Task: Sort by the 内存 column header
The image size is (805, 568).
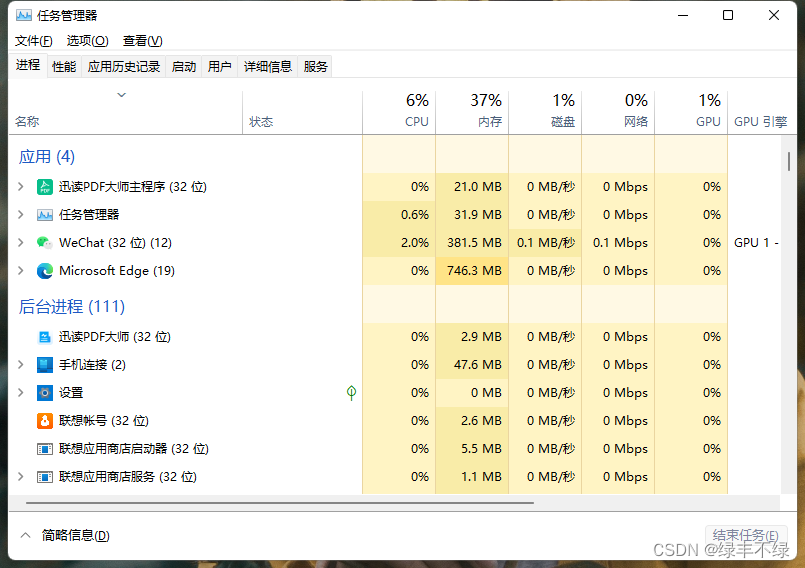Action: click(x=472, y=113)
